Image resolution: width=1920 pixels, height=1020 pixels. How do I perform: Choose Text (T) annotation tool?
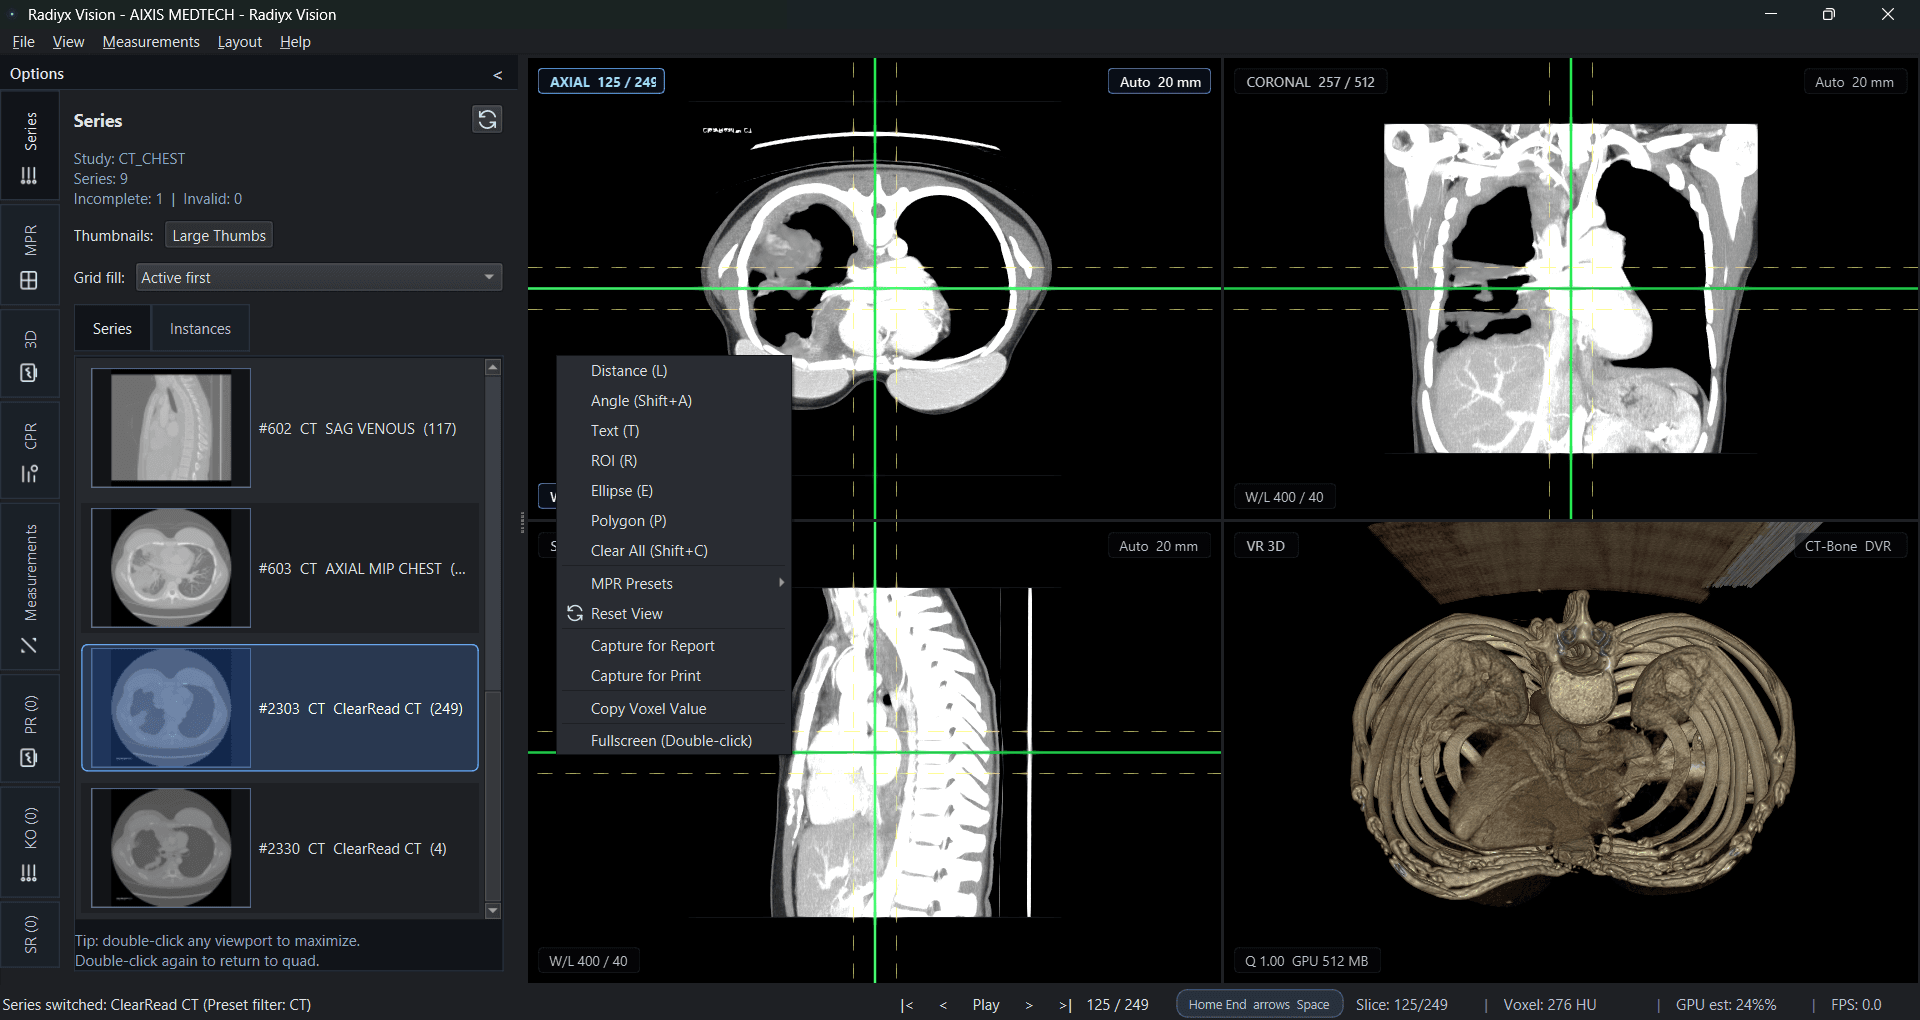(x=674, y=431)
